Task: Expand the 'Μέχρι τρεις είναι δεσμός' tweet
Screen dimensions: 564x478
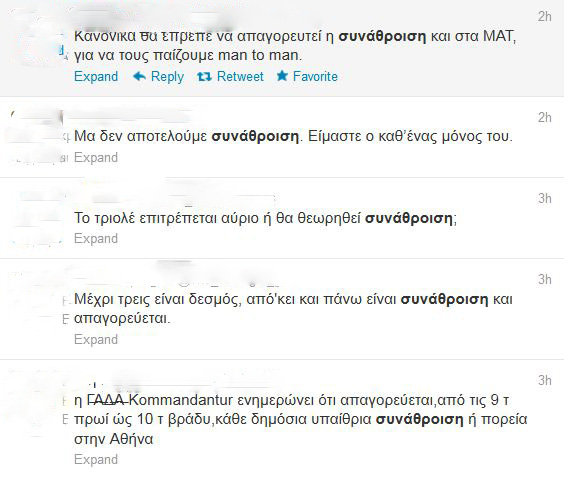Action: [x=96, y=340]
